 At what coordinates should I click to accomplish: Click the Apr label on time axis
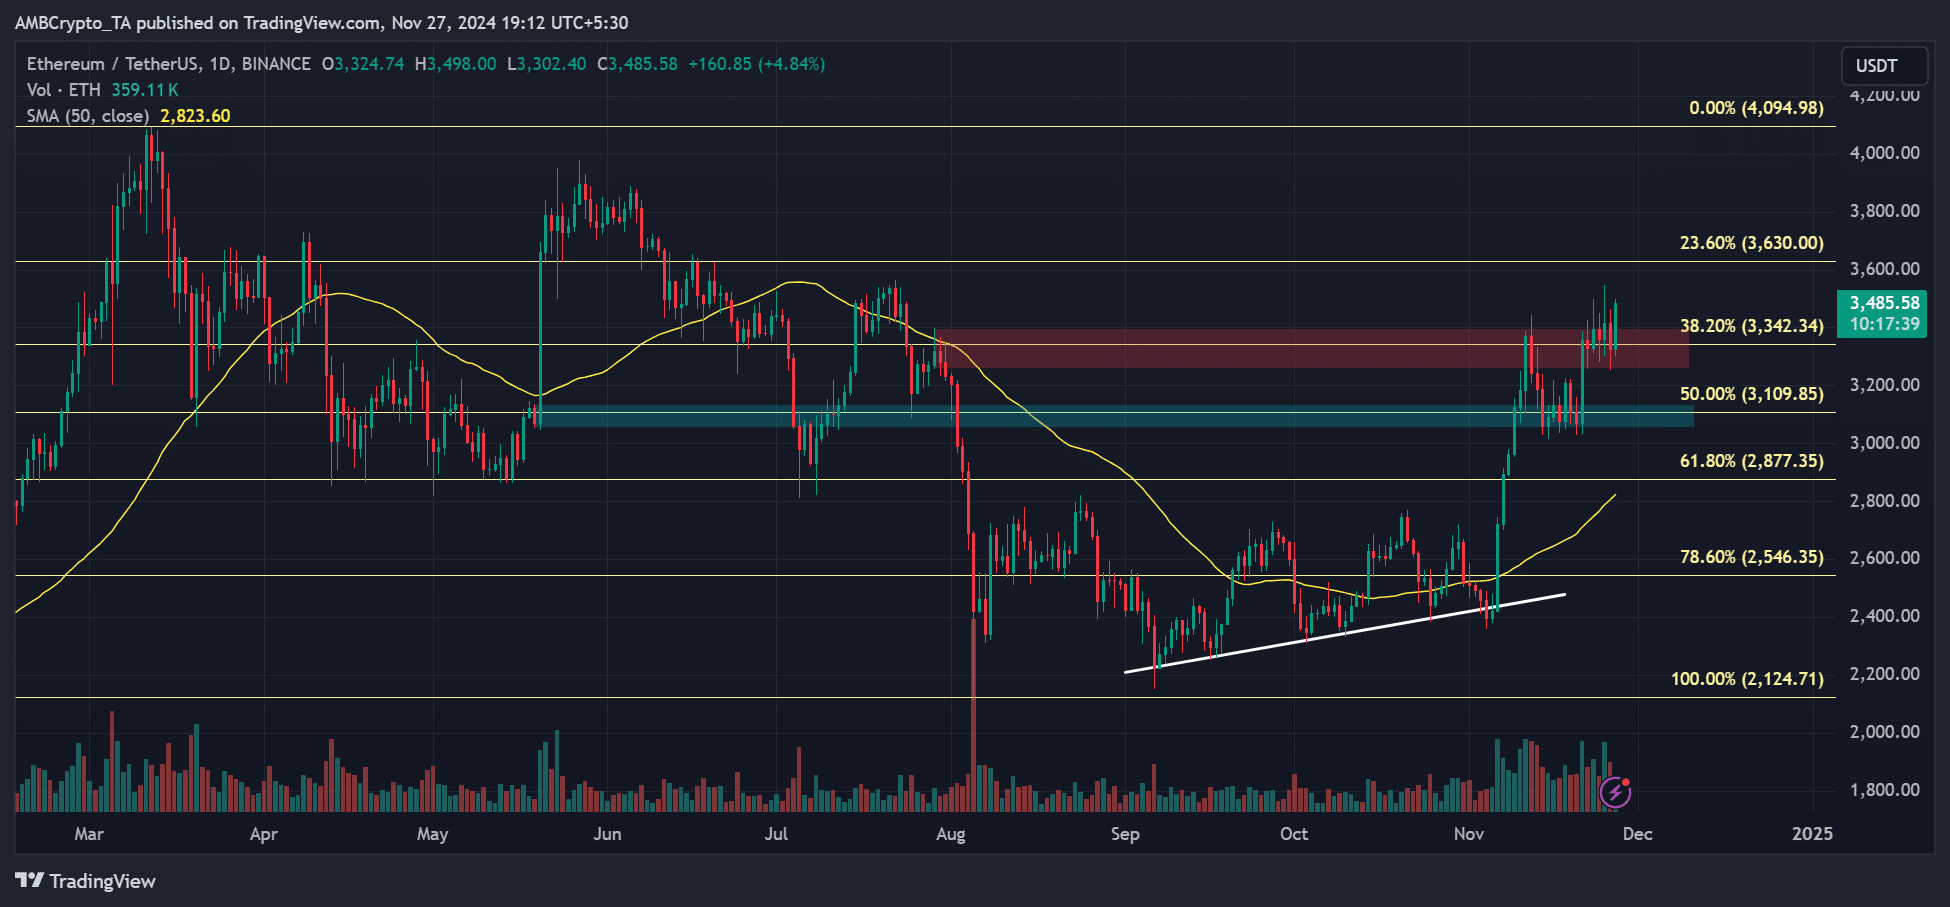point(264,834)
